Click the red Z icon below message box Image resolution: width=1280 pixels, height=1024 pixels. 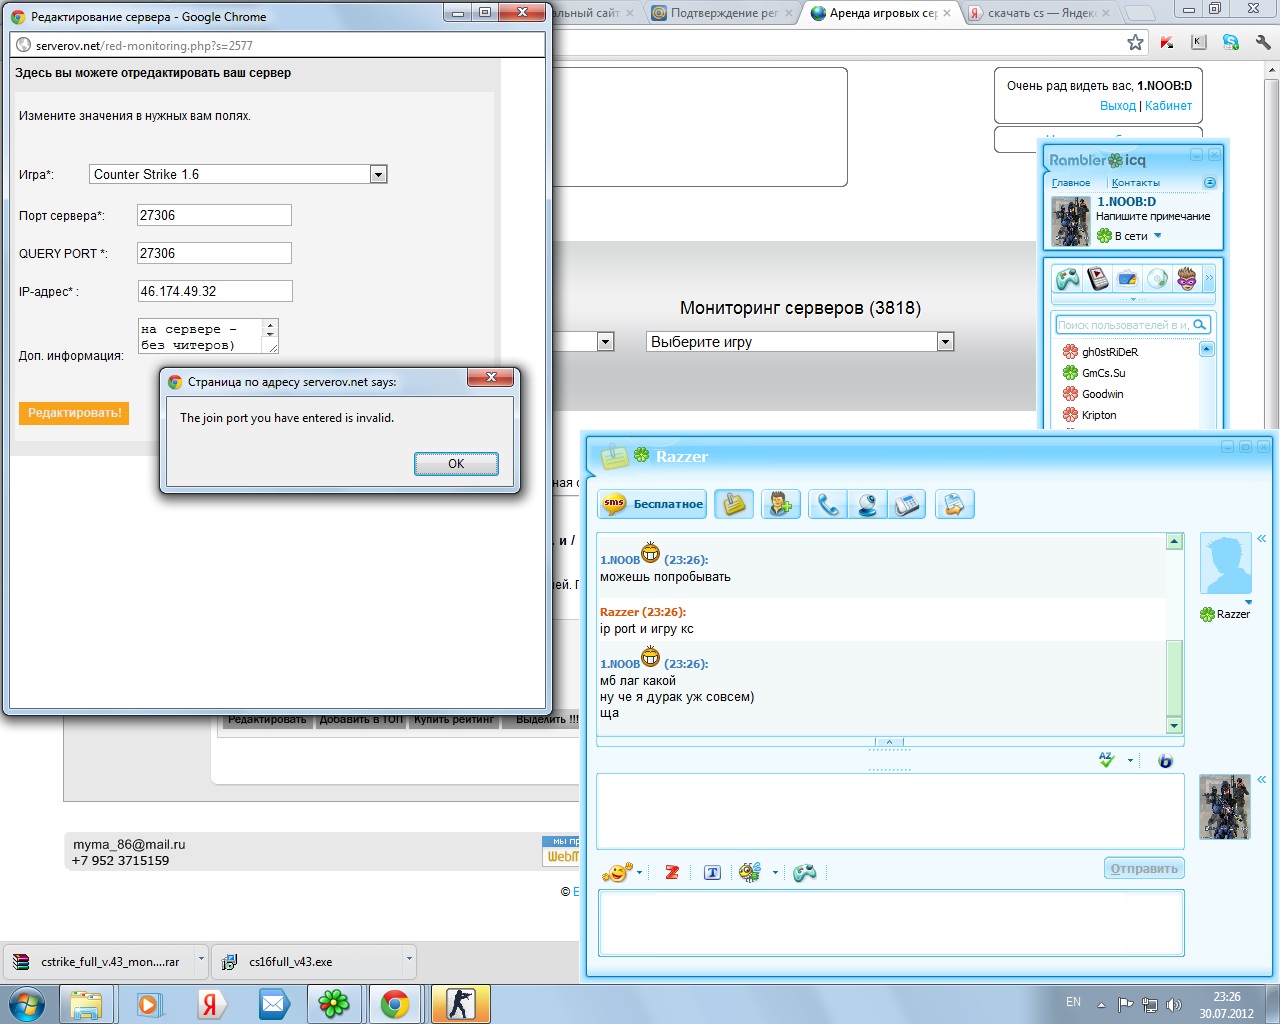tap(672, 873)
